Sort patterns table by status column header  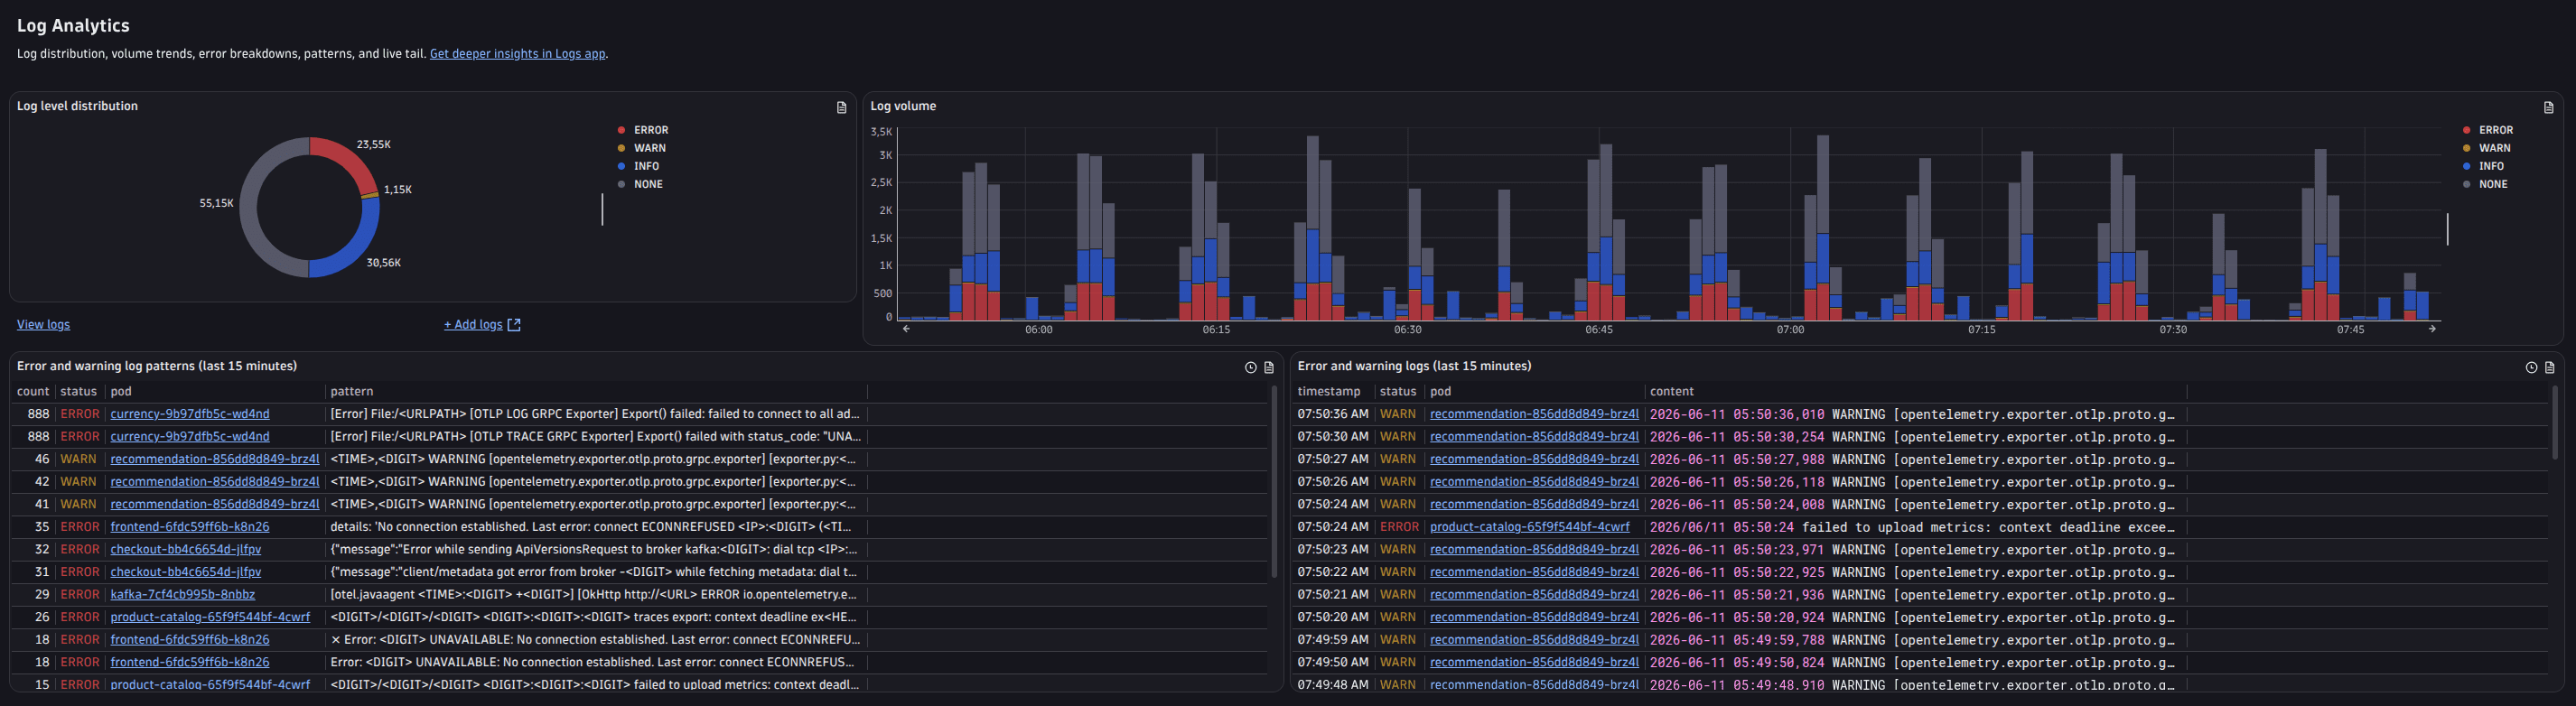tap(79, 392)
